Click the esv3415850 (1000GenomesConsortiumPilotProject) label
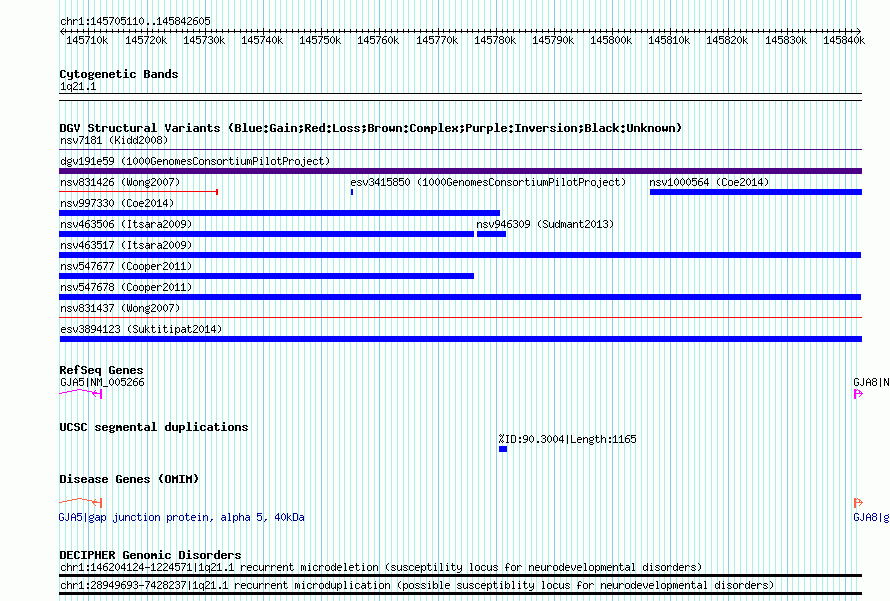The image size is (890, 601). 488,182
